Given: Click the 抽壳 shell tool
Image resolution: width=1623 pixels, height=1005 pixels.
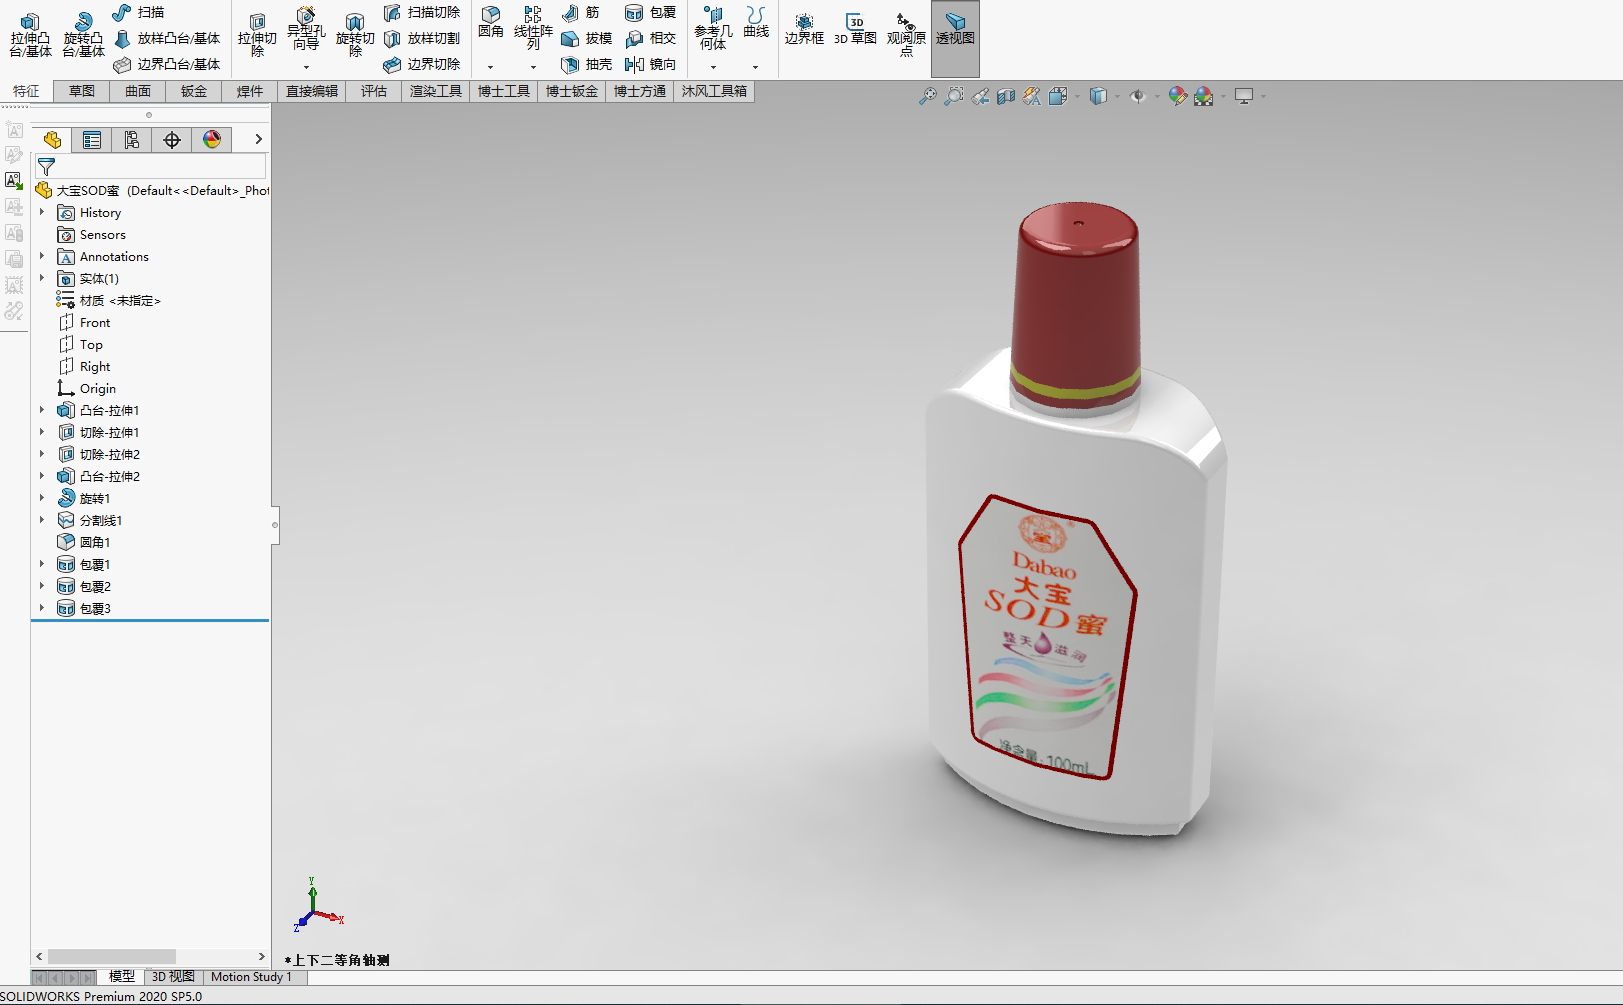Looking at the screenshot, I should coord(587,64).
